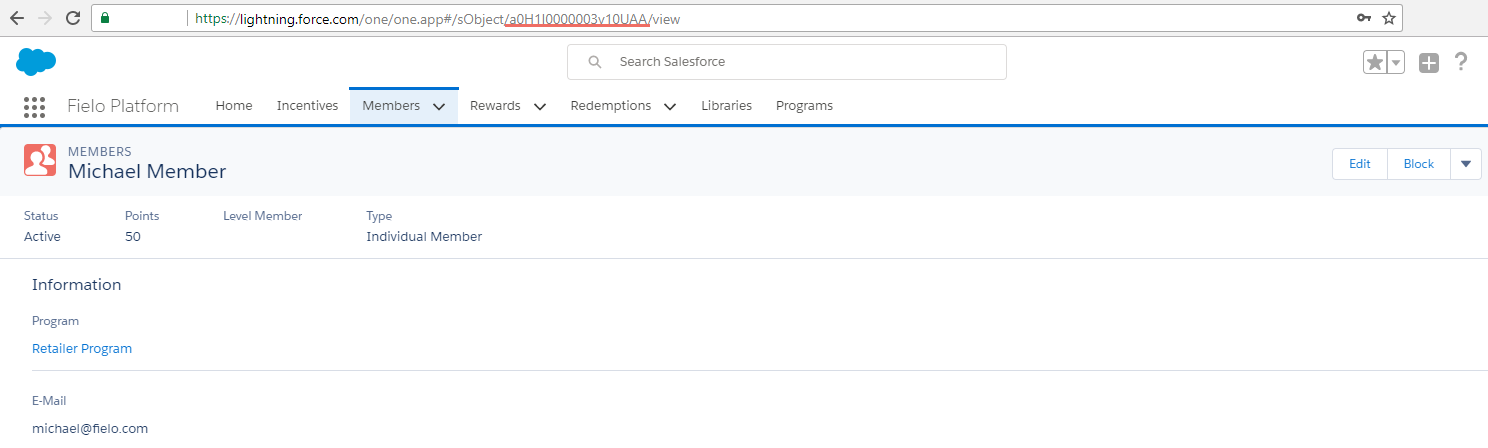Expand the Redemptions tab chevron menu
Viewport: 1488px width, 448px height.
pyautogui.click(x=670, y=106)
